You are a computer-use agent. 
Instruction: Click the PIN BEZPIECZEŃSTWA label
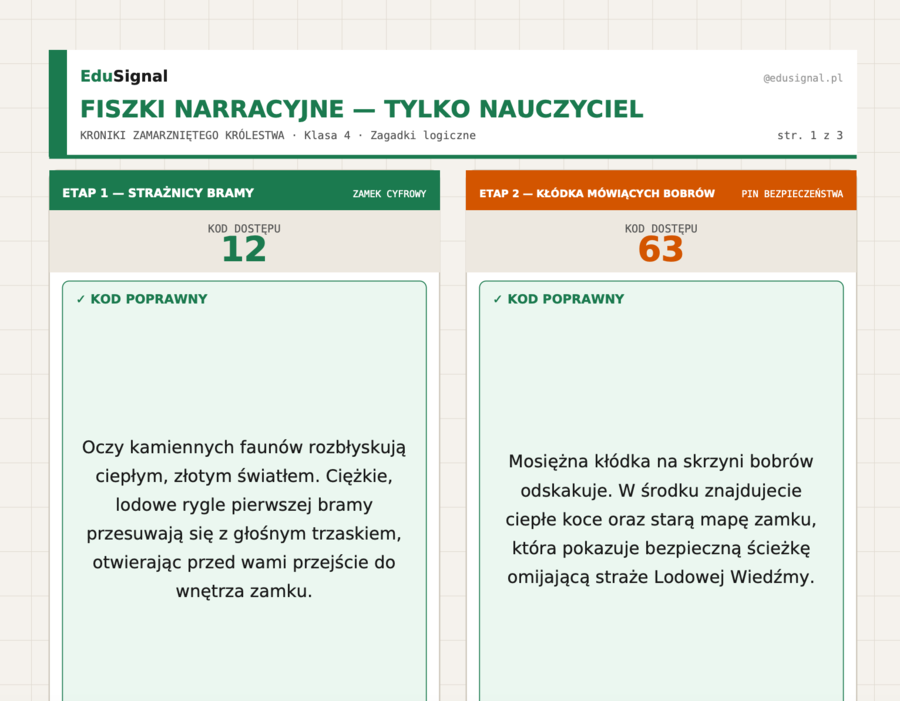click(x=792, y=194)
